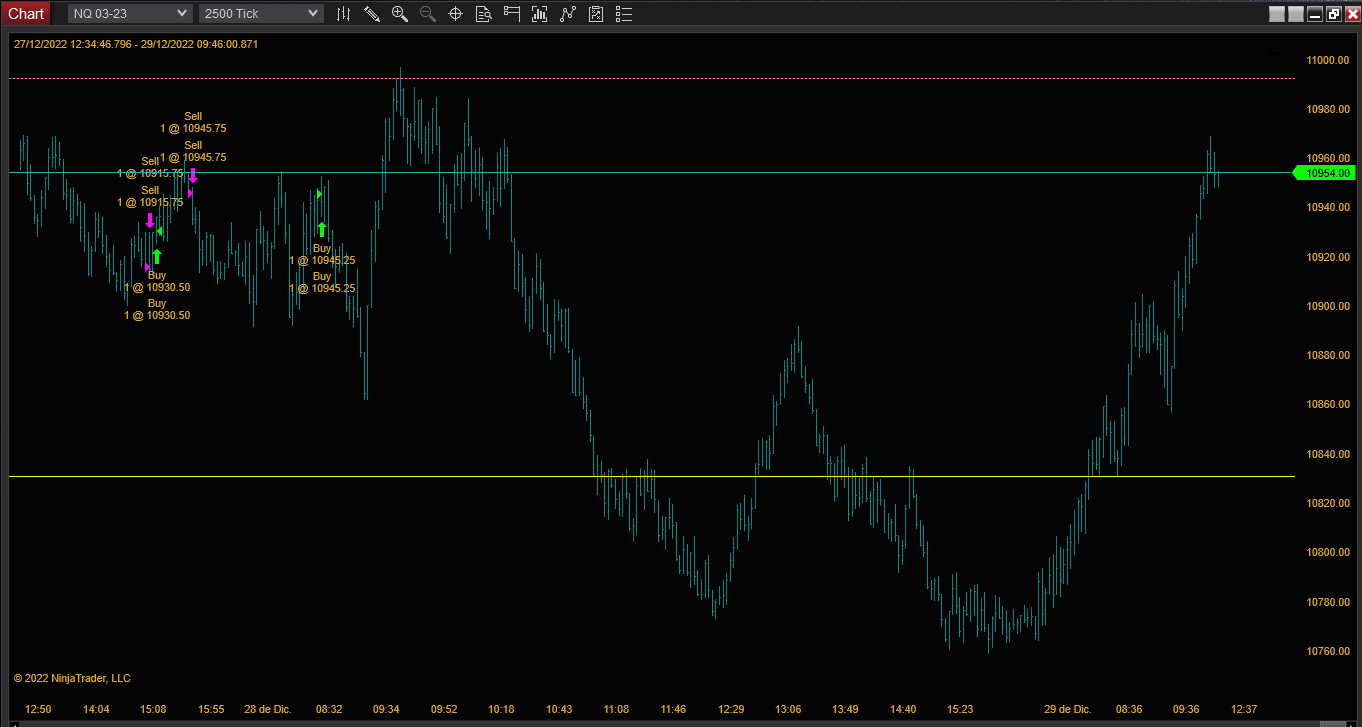This screenshot has height=727, width=1362.
Task: Click the chart date range text
Action: (136, 44)
